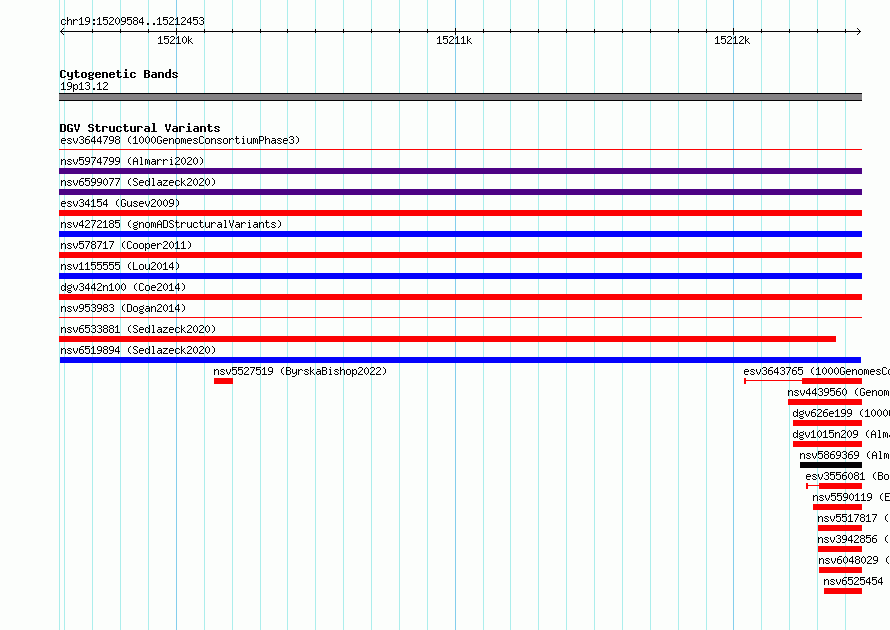The image size is (890, 630).
Task: Open the nsv5869369 variant label
Action: 844,455
